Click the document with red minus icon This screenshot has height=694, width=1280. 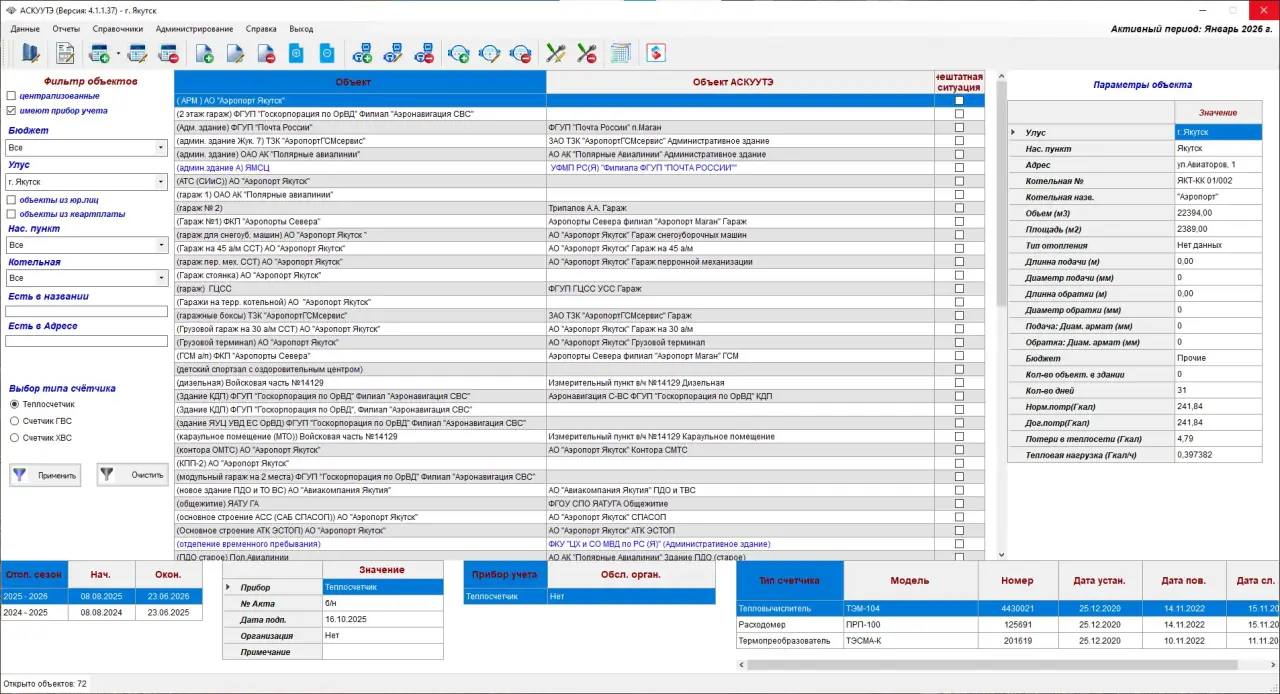pos(266,53)
